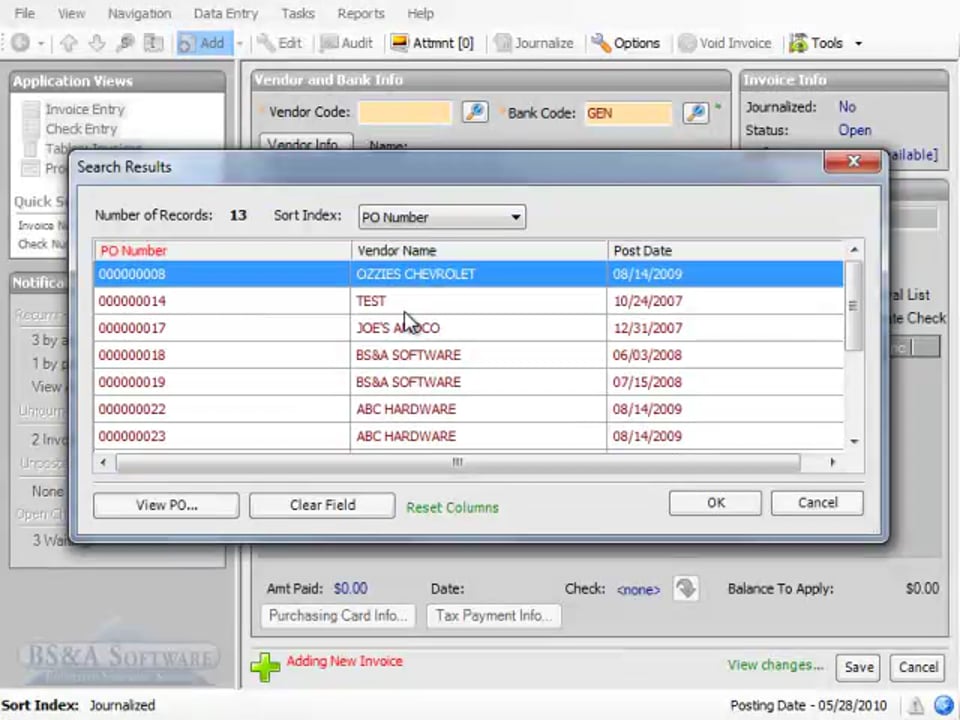Open the Reports menu
960x720 pixels.
pos(361,13)
